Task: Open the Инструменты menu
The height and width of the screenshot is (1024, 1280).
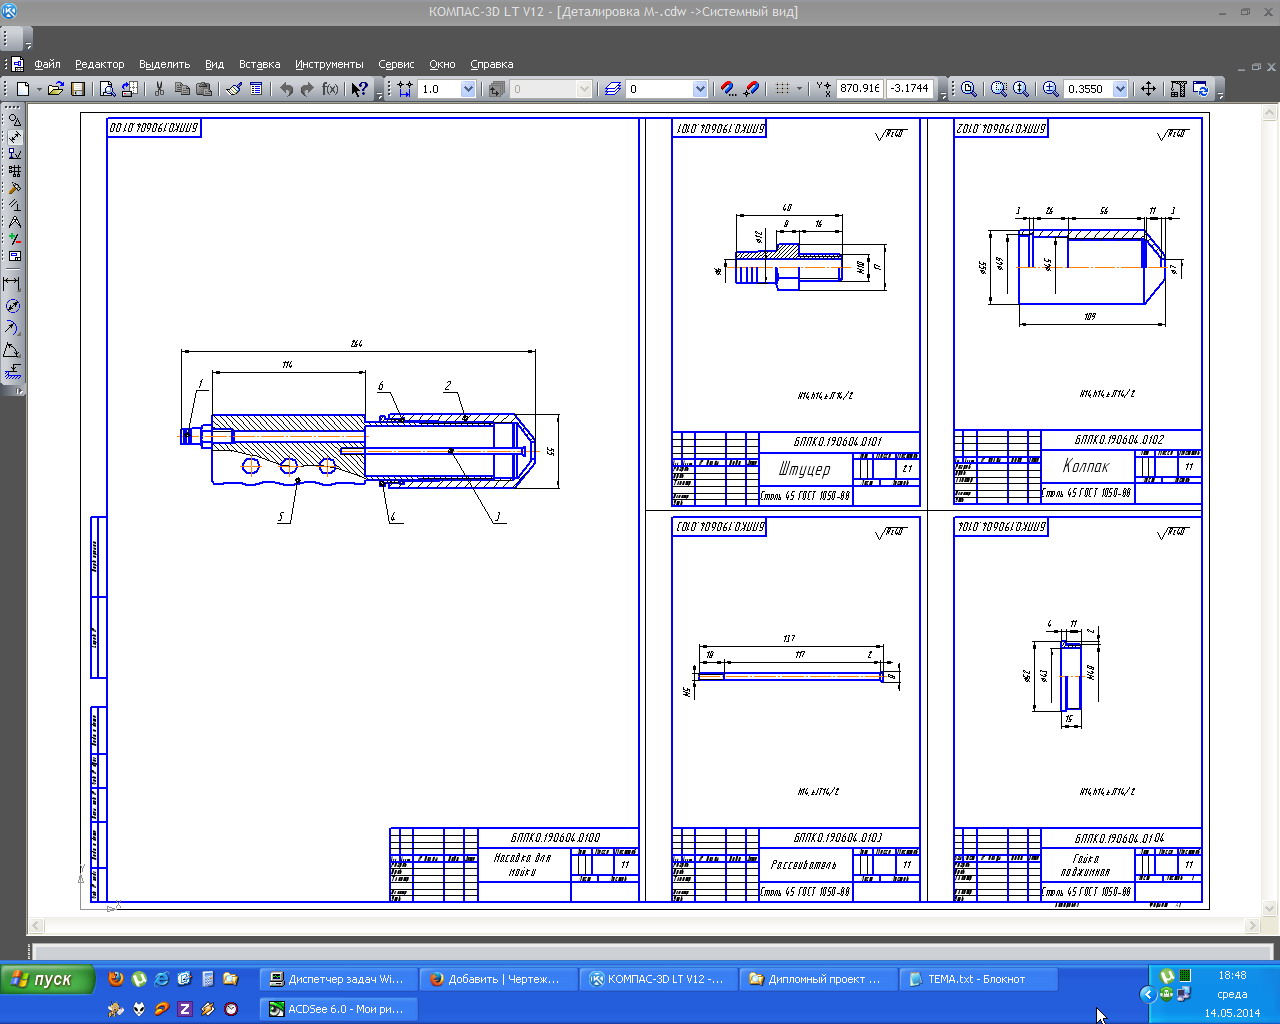Action: coord(329,64)
